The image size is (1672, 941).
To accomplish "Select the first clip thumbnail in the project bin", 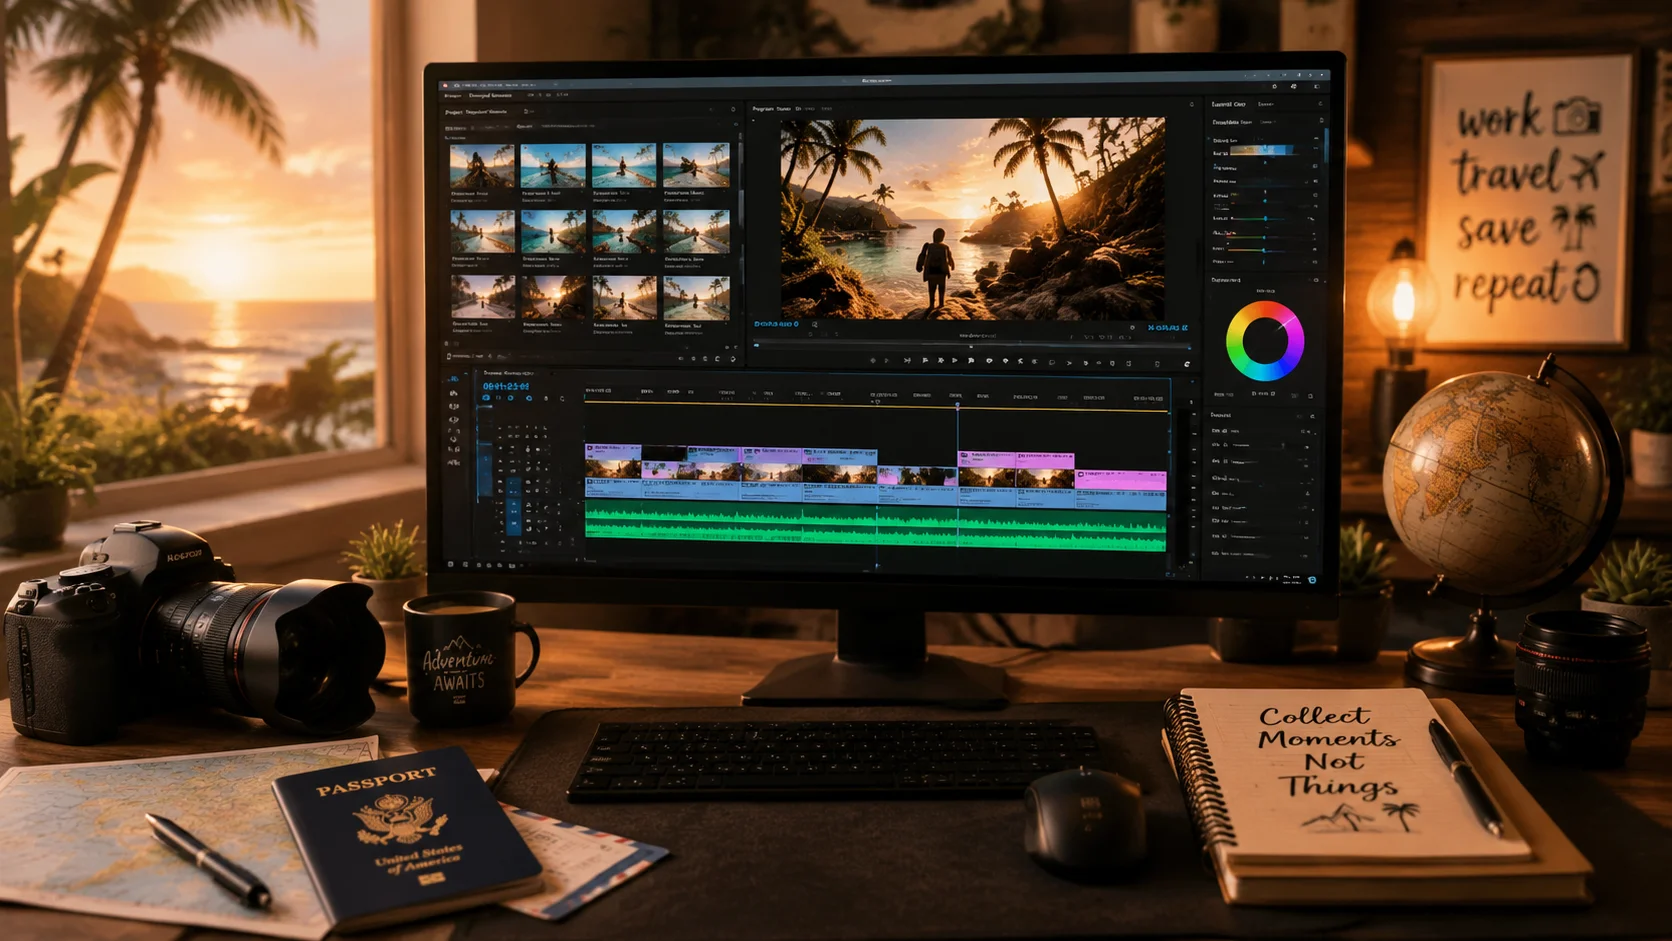I will 482,165.
